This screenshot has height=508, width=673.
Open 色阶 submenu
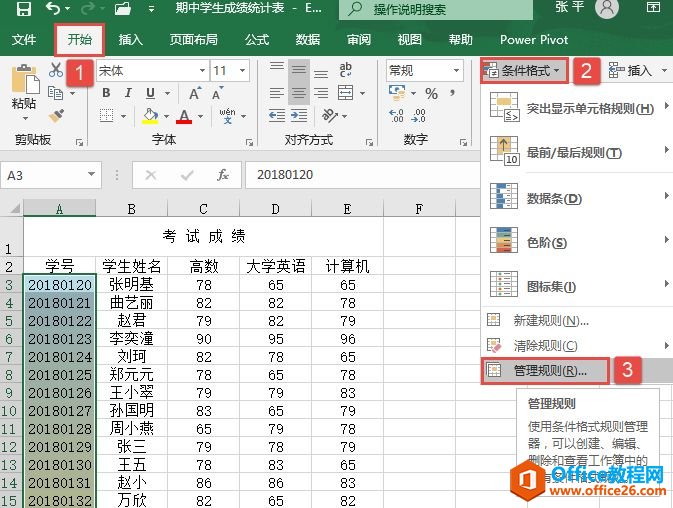576,242
